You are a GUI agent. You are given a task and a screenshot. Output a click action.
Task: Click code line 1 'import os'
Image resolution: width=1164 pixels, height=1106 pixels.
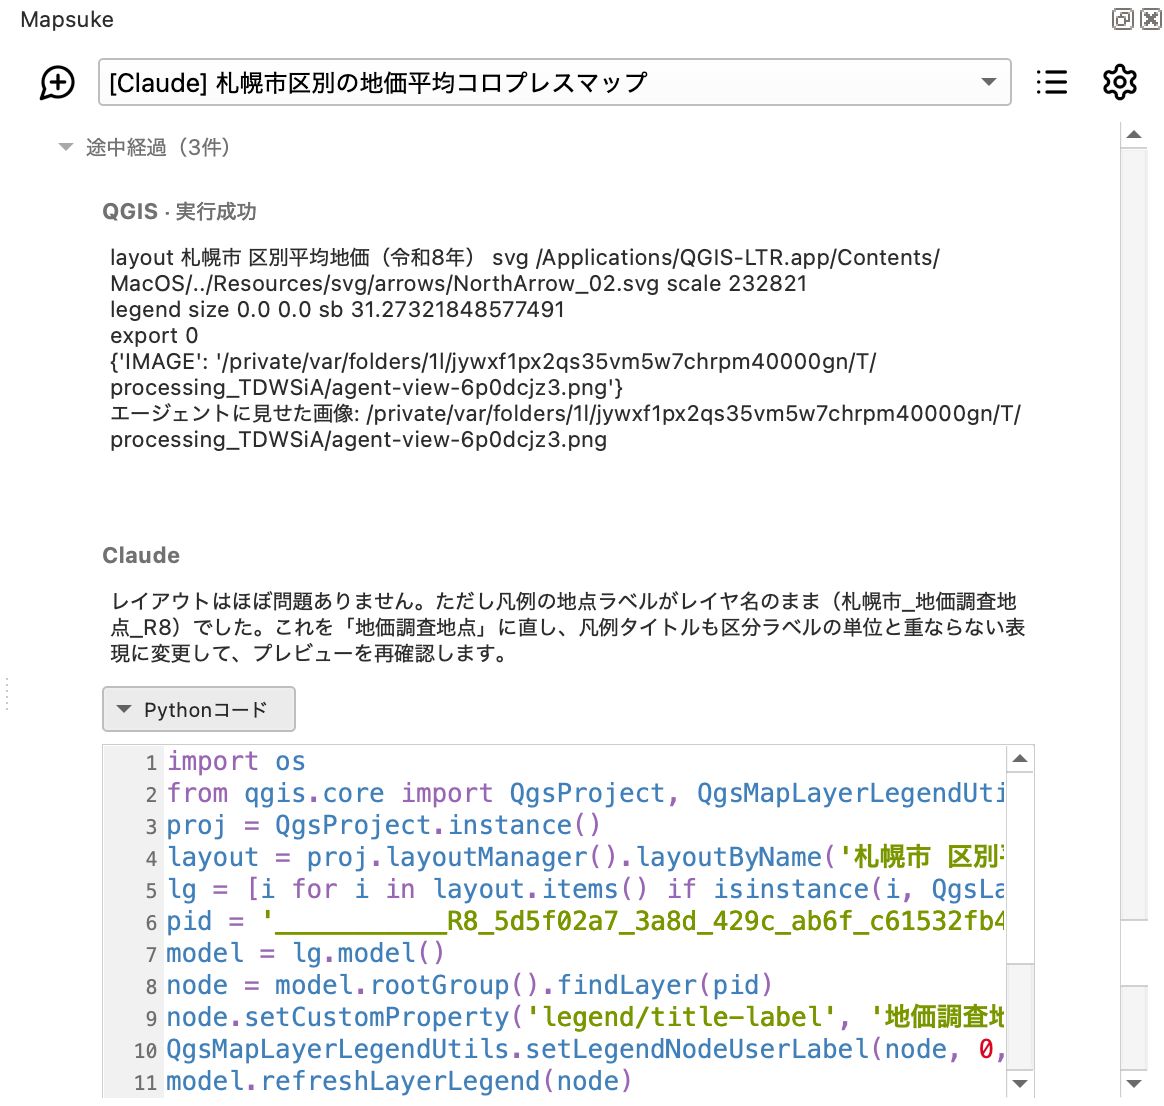pos(236,762)
